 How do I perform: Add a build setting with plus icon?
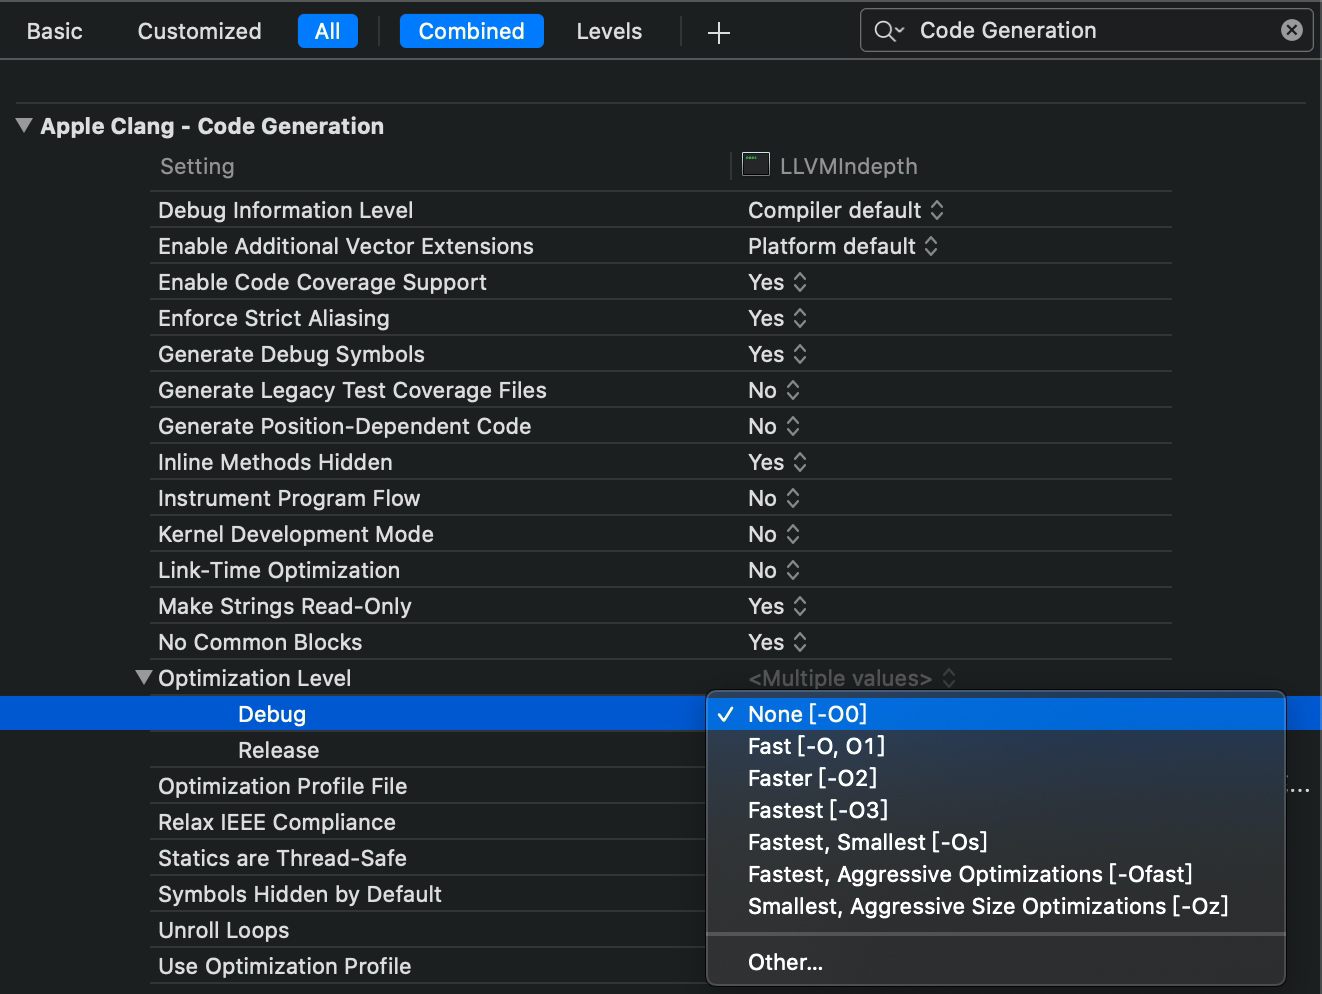coord(718,32)
